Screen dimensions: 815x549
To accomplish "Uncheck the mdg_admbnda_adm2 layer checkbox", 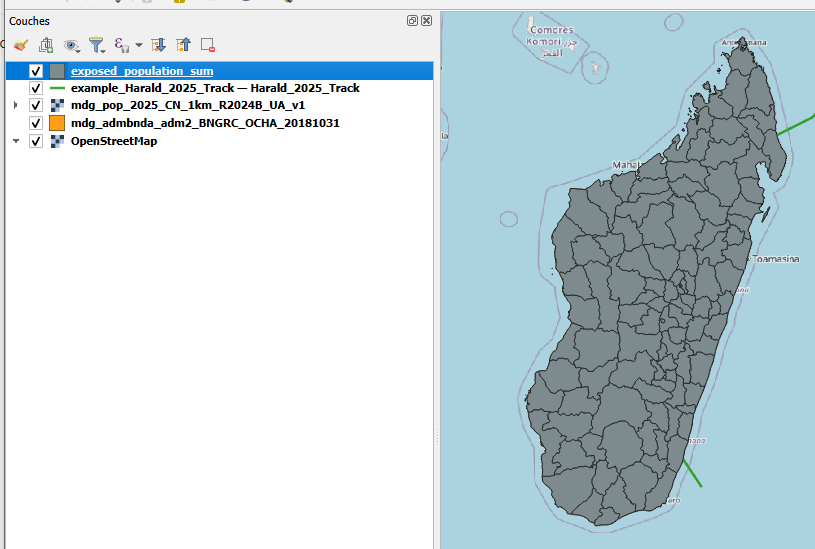I will [36, 123].
